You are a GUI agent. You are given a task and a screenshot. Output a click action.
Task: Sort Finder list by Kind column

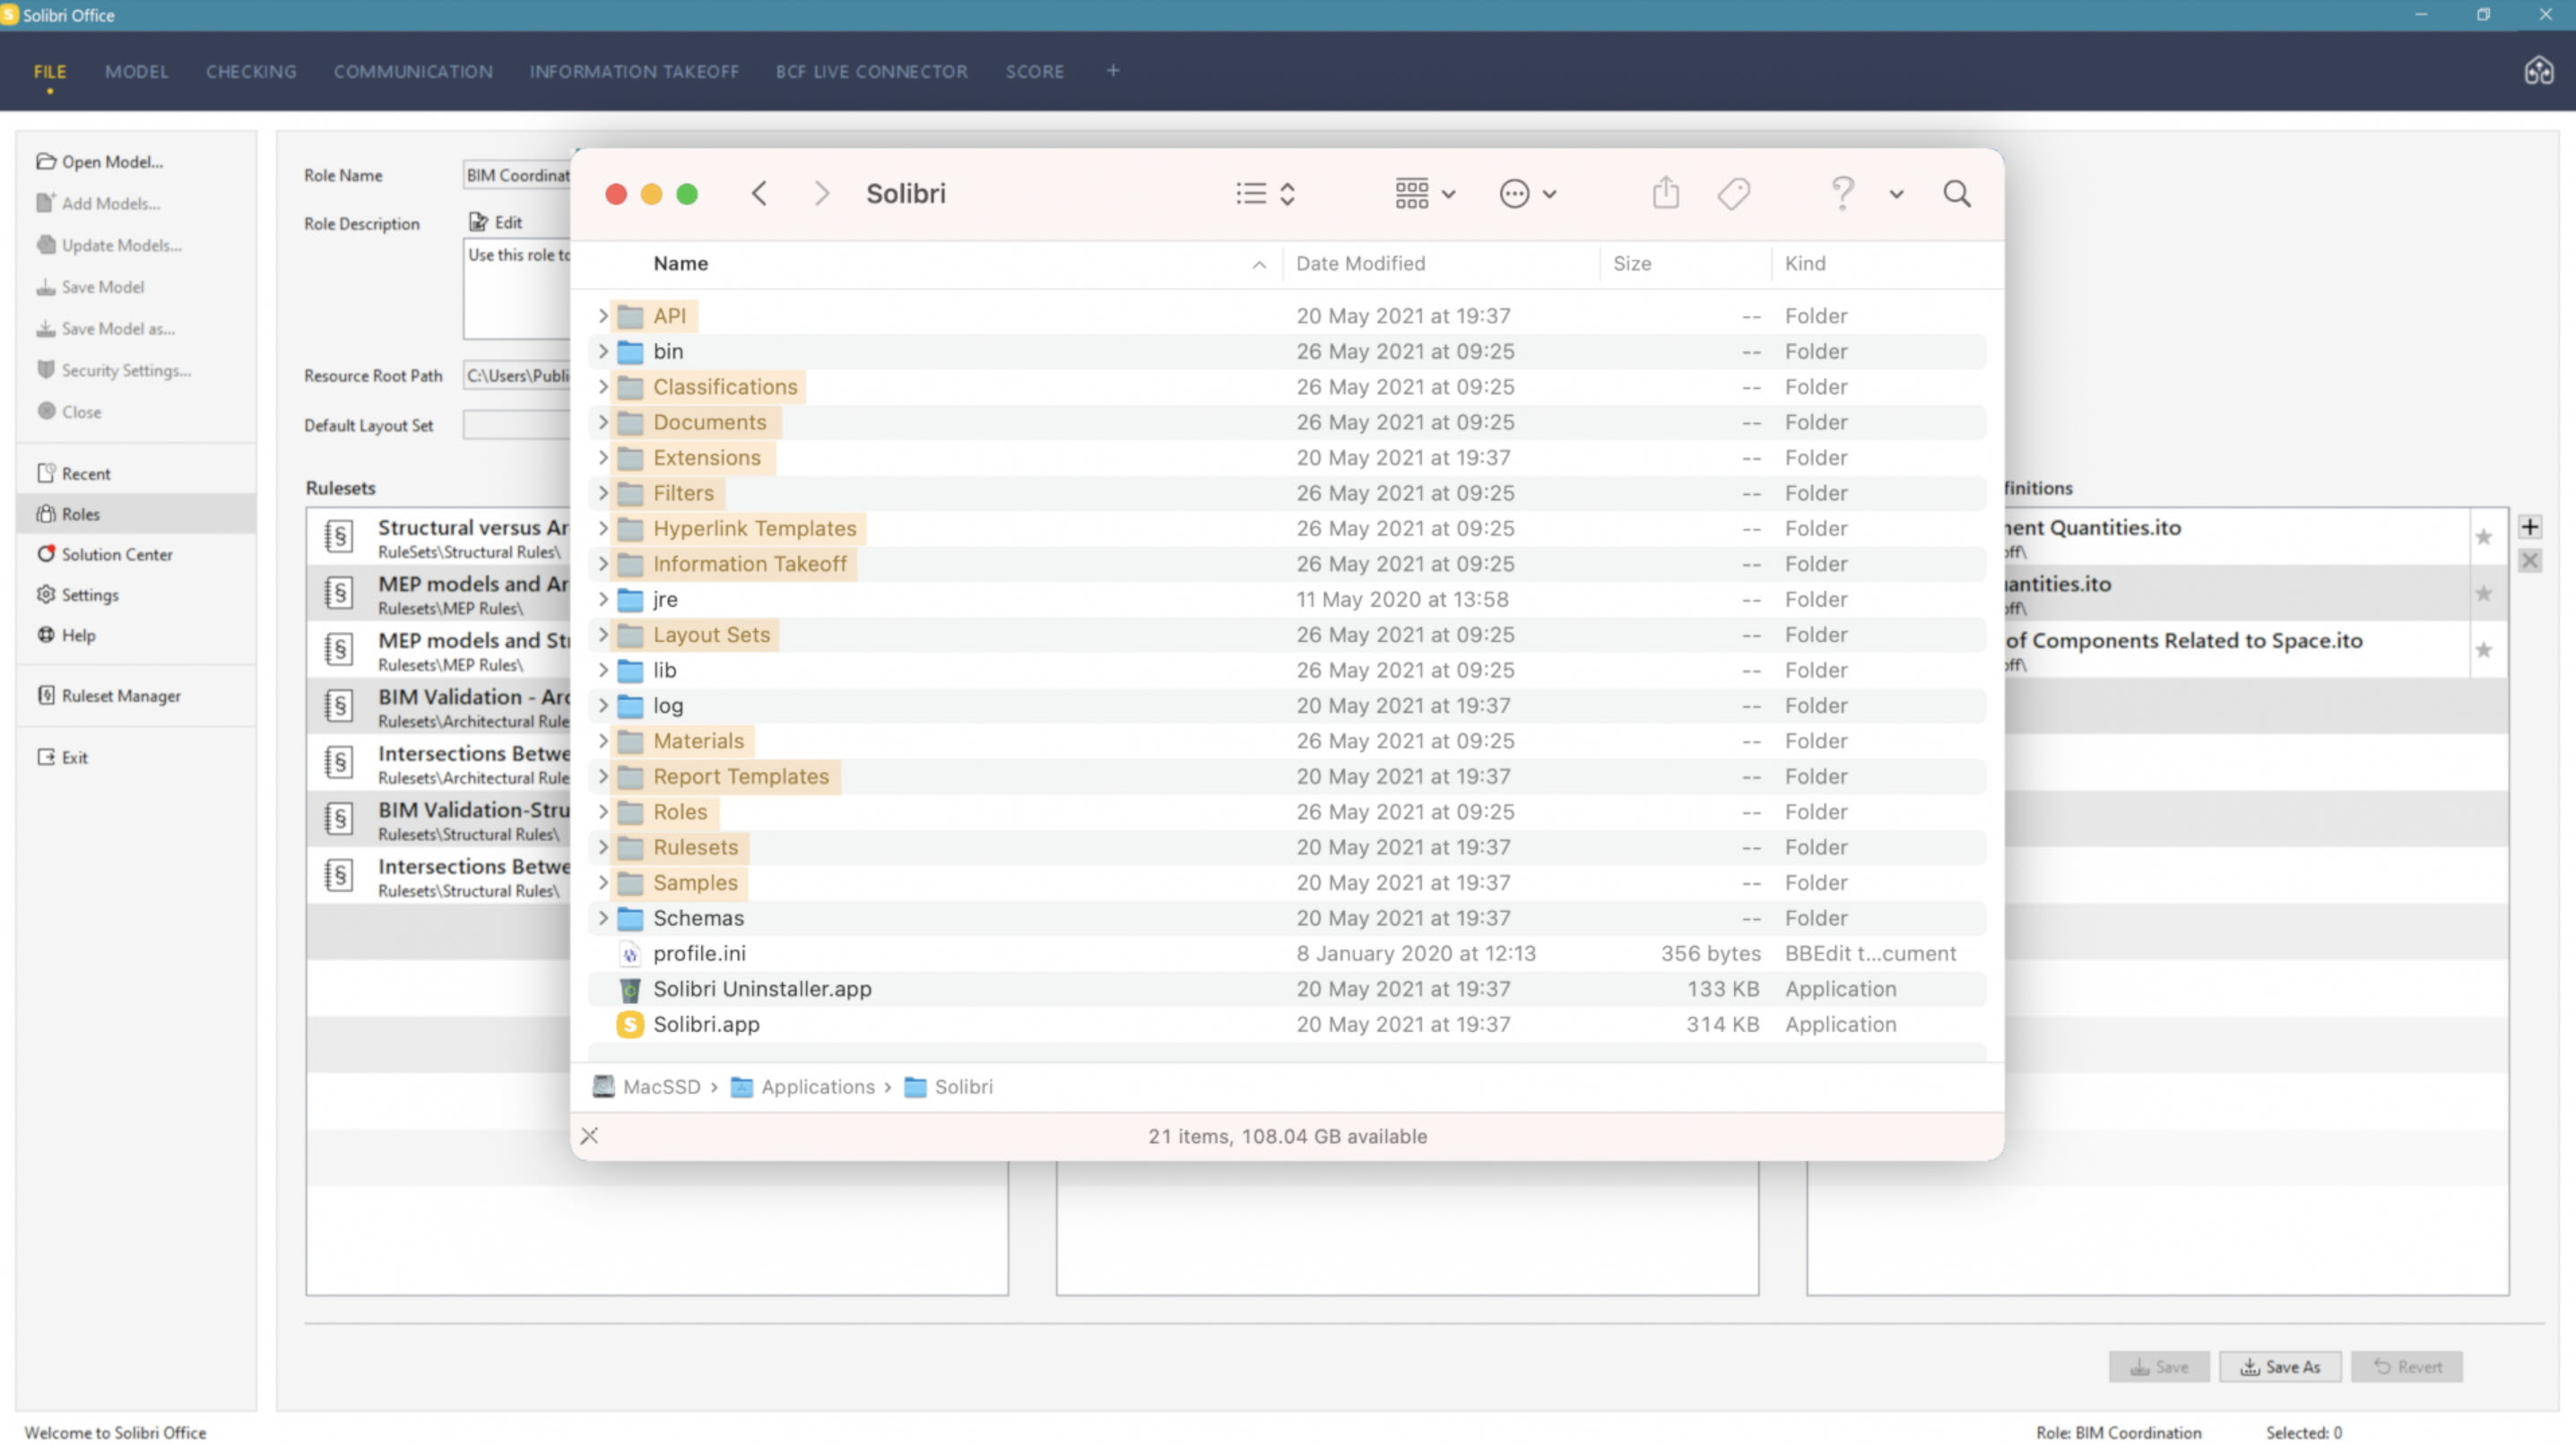pos(1805,263)
